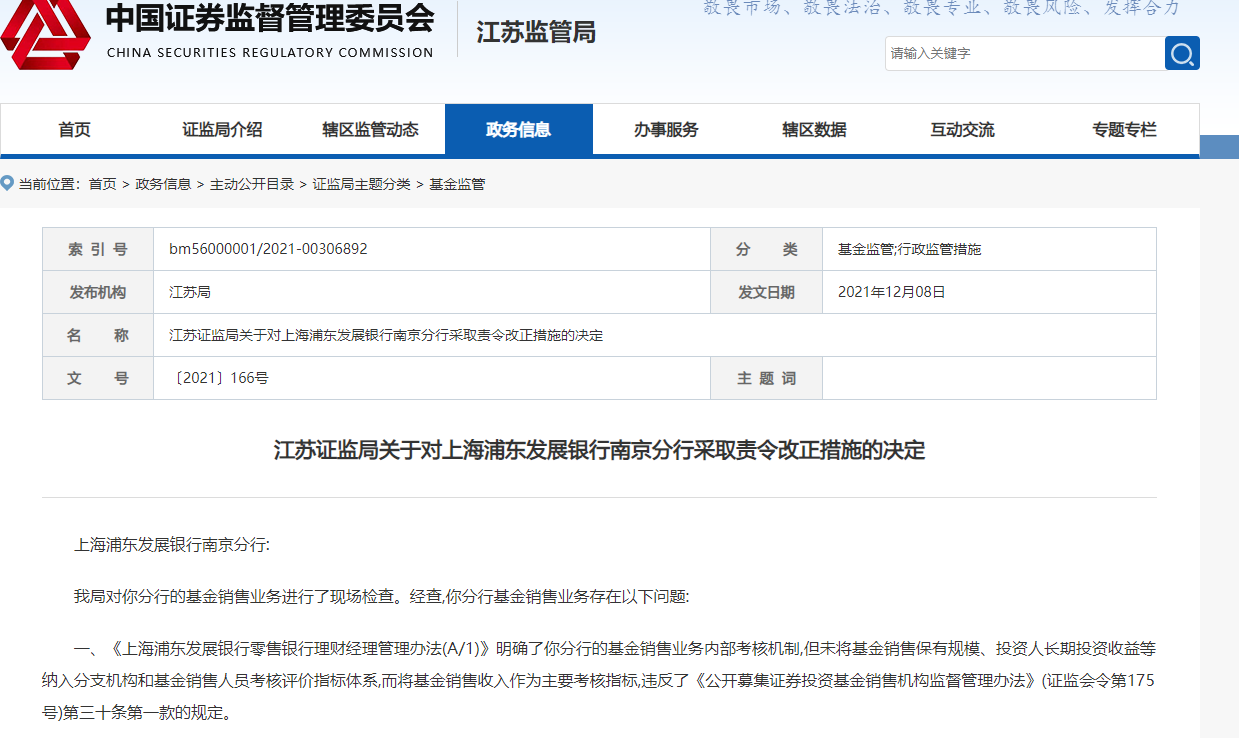Viewport: 1239px width, 738px height.
Task: Open the 辖区数据 navigation tab
Action: point(814,130)
